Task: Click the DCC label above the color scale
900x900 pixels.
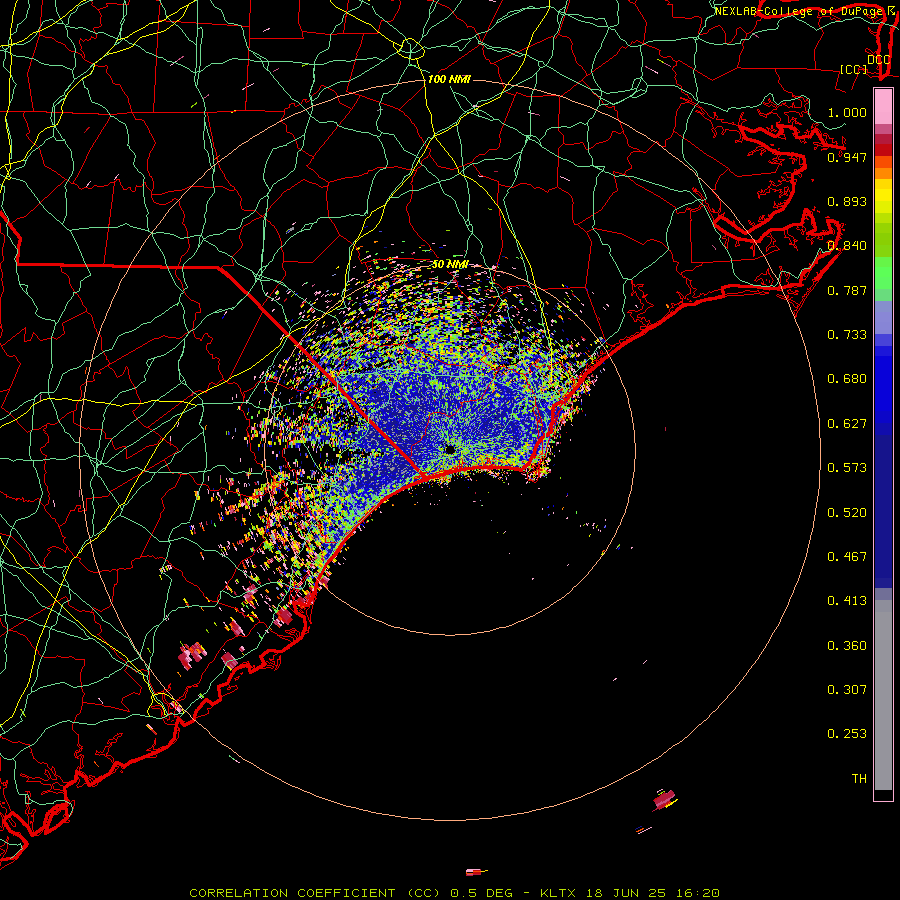Action: tap(879, 59)
